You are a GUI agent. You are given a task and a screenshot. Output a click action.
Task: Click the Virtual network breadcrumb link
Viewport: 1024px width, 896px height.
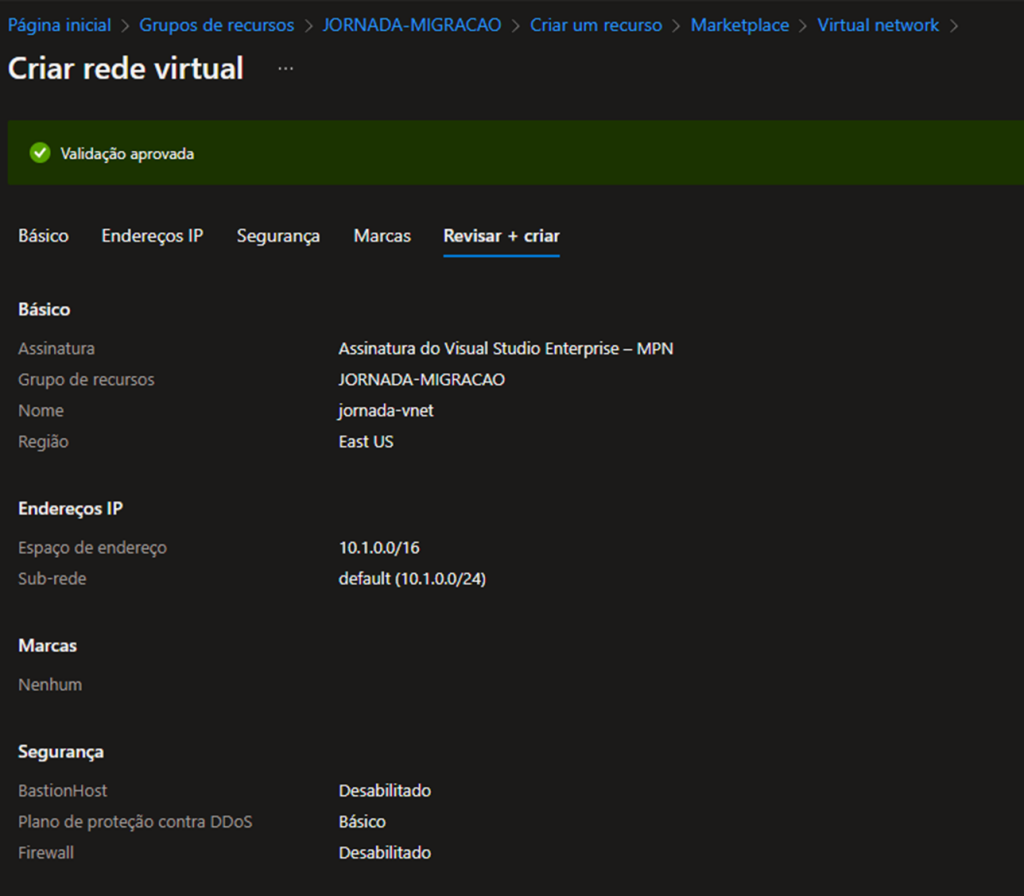pyautogui.click(x=878, y=25)
